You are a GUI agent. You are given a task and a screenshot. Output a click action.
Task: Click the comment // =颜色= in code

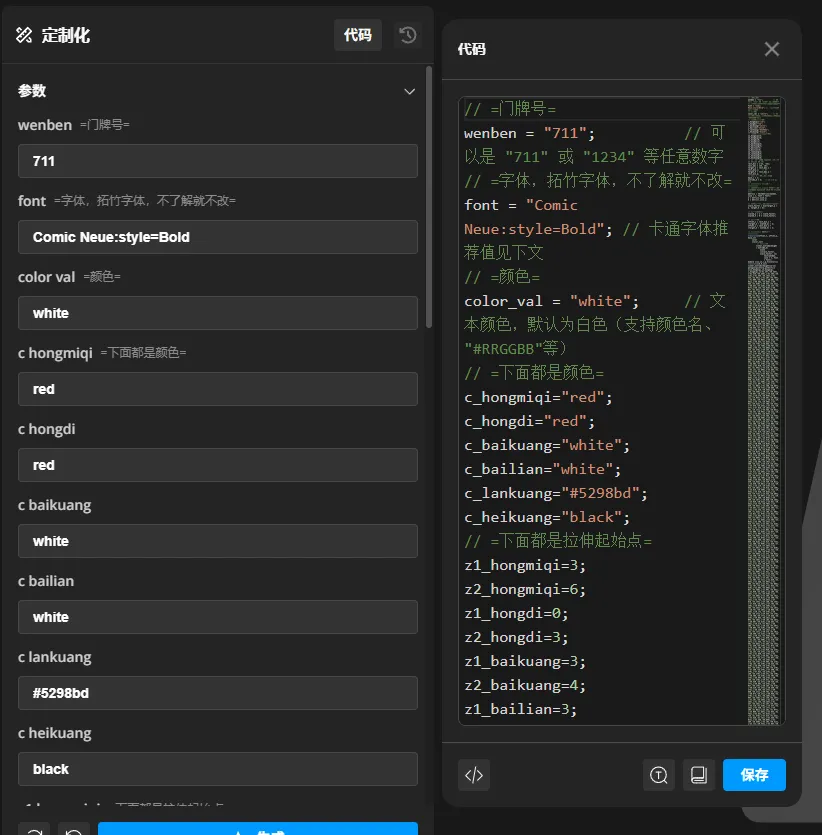pyautogui.click(x=502, y=277)
